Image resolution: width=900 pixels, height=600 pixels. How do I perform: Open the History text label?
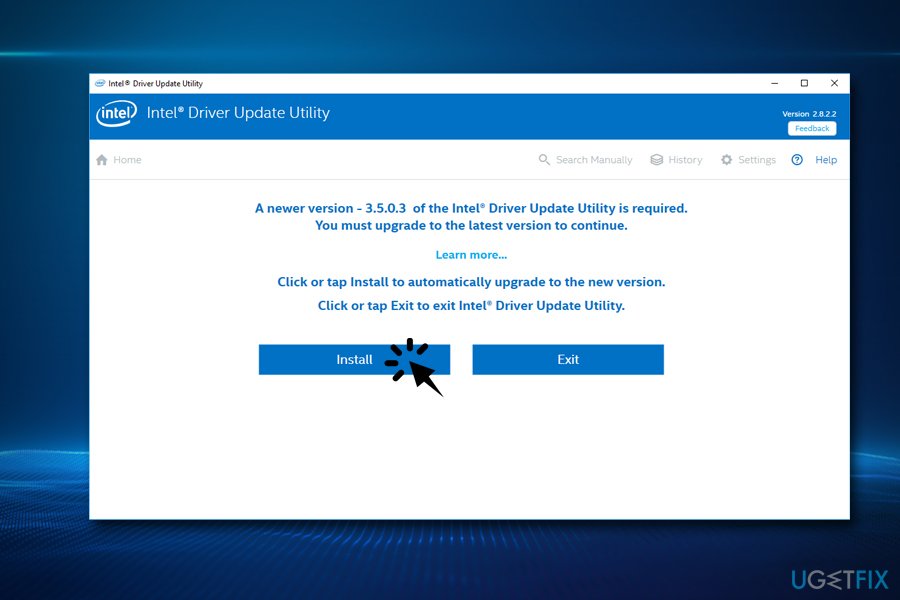point(685,160)
